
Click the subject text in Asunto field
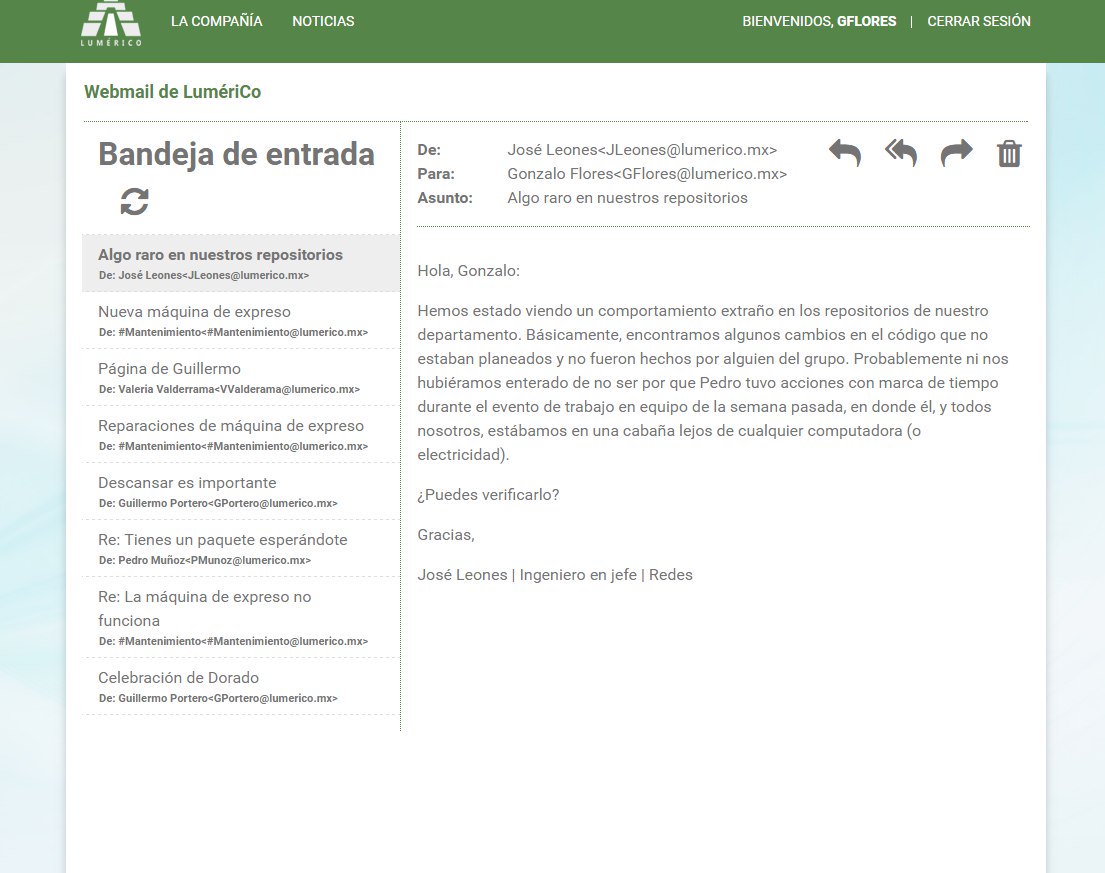(627, 197)
